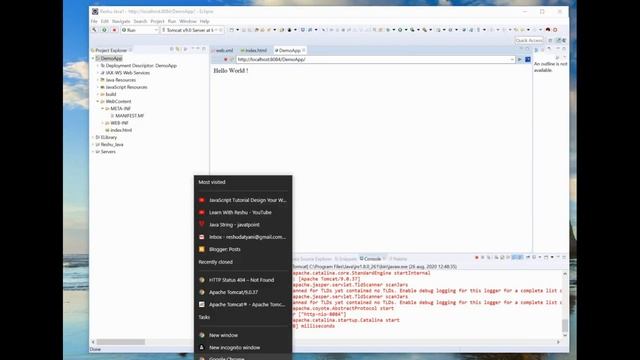
Task: Open the Navigate menu
Action: click(x=121, y=21)
